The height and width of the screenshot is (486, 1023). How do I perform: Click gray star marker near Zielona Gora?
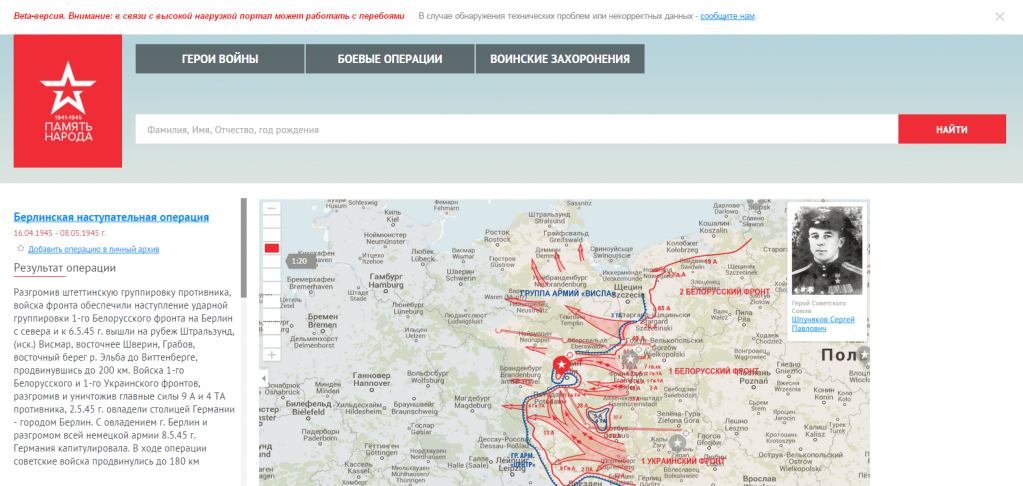click(x=678, y=442)
